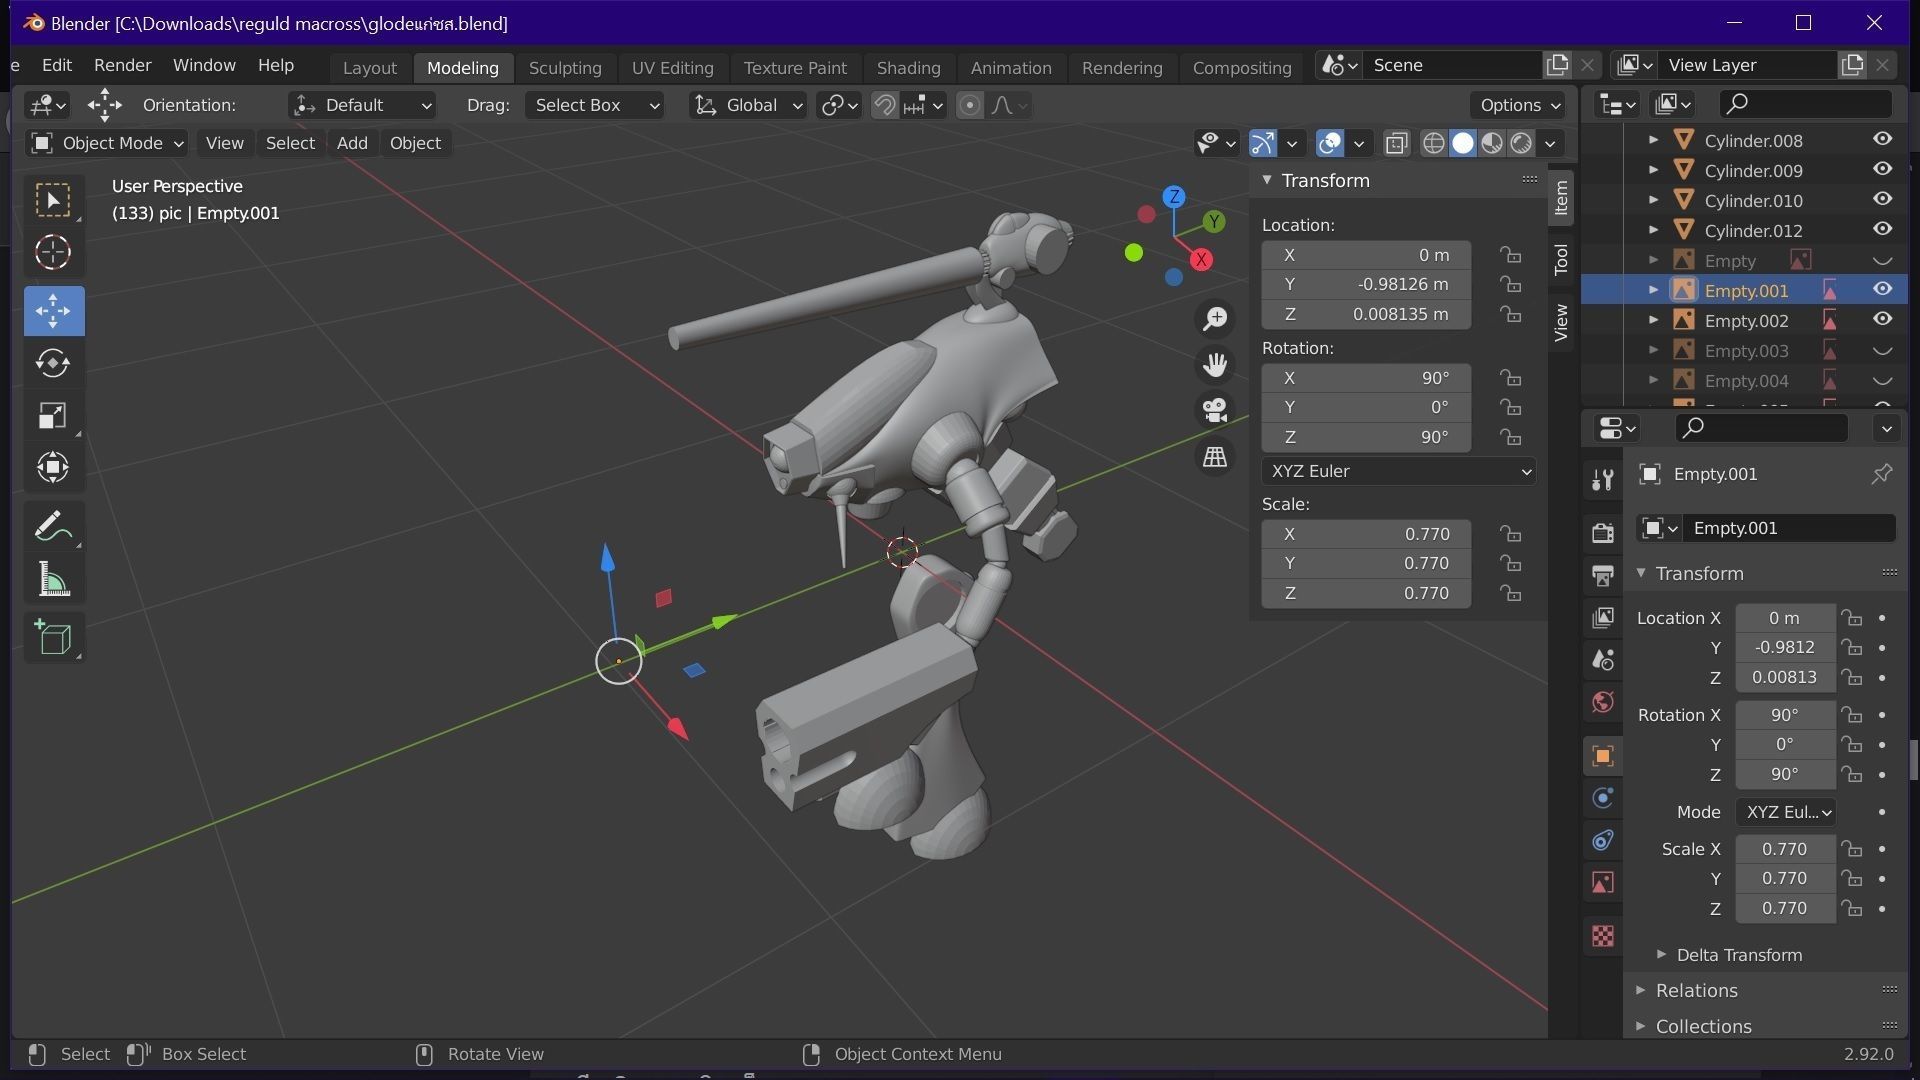Toggle camera view in viewport
Screen dimensions: 1920x1080
(x=1215, y=410)
